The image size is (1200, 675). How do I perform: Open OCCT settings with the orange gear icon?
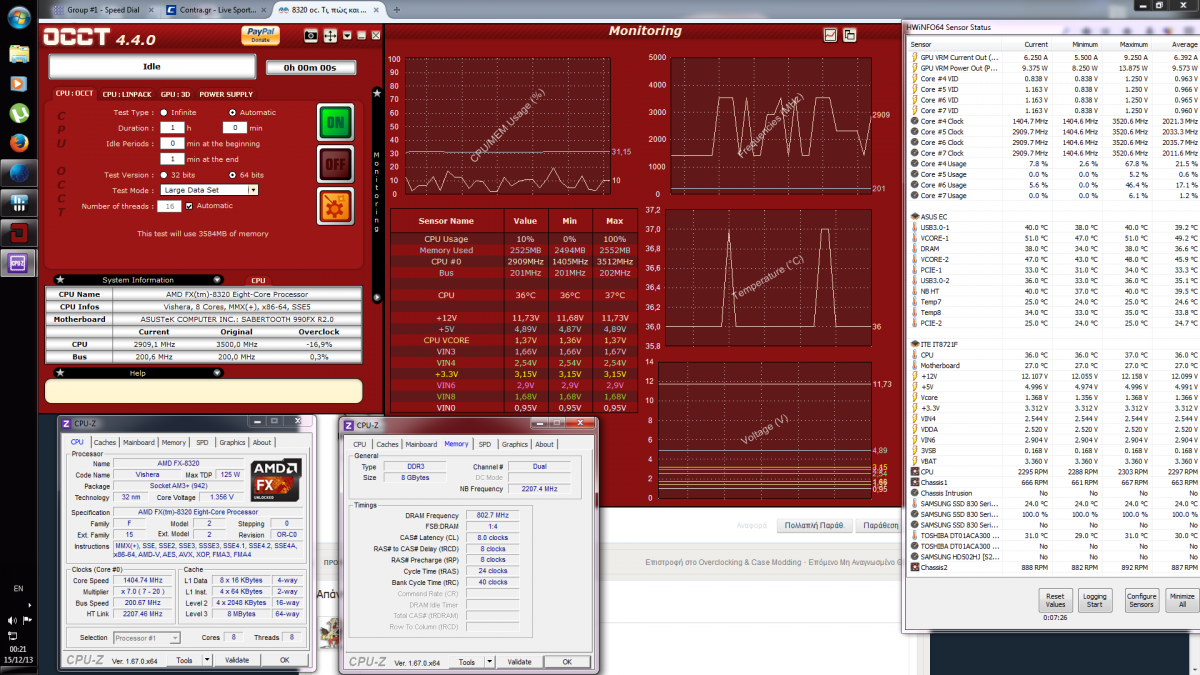(x=335, y=205)
